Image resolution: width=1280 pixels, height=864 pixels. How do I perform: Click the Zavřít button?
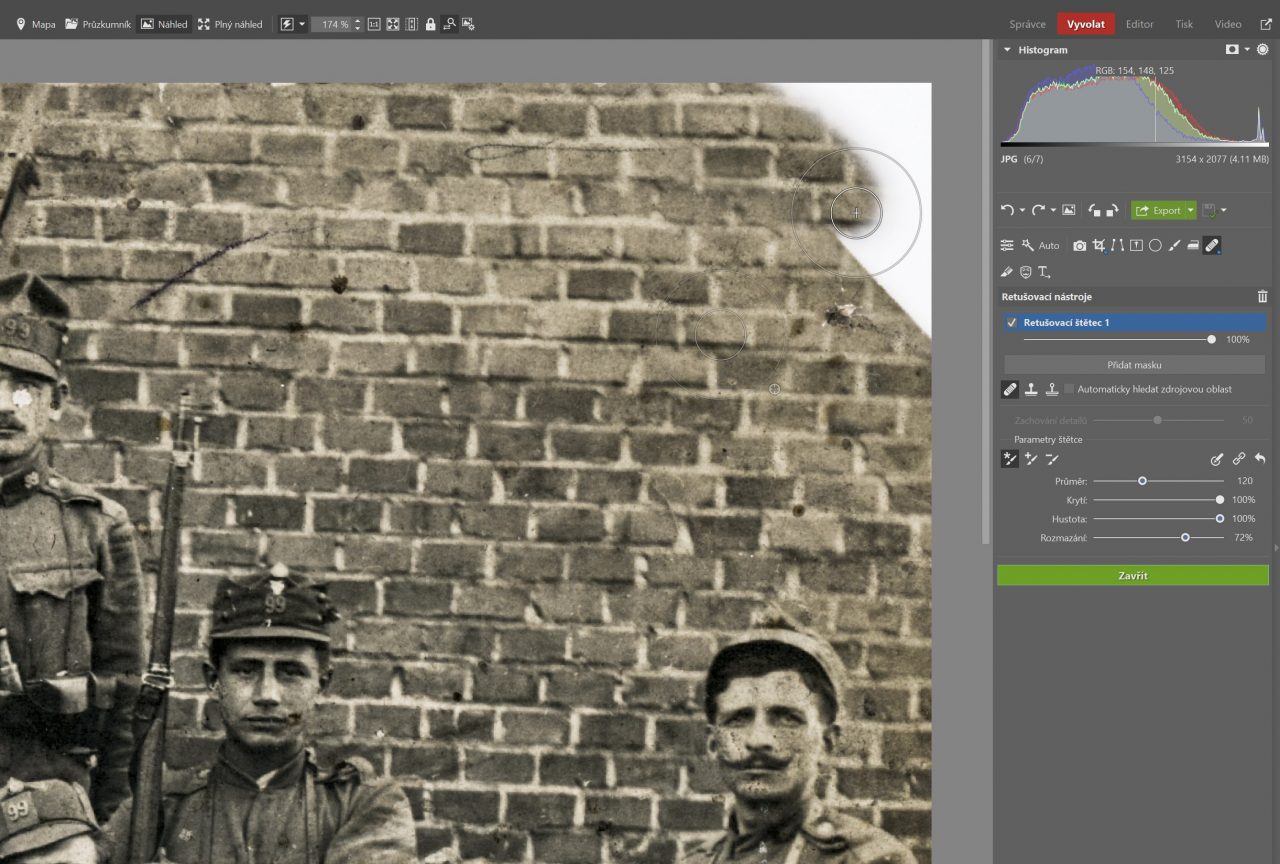pos(1133,575)
